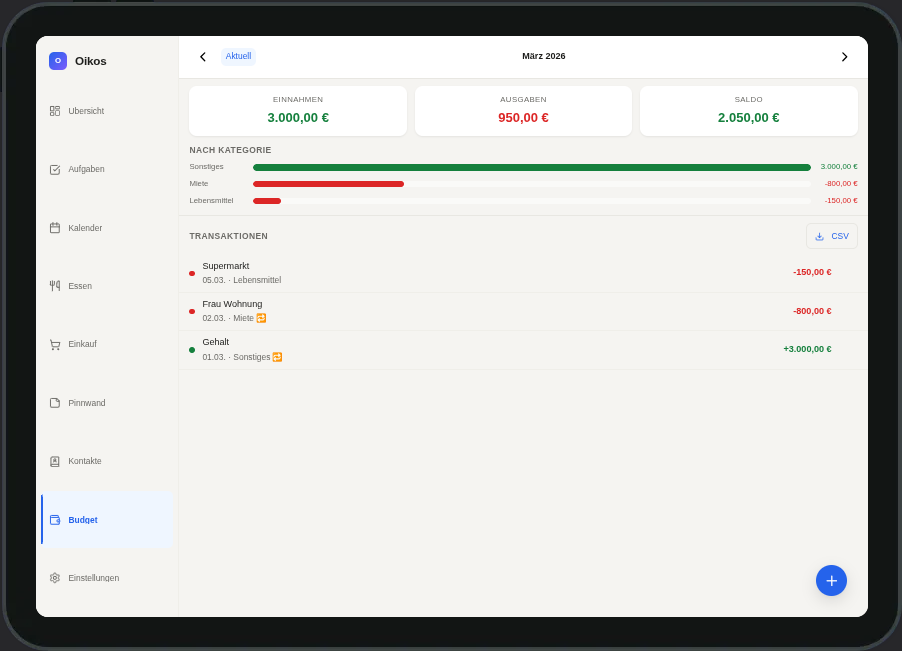Click the Ausgaben summary card

[x=523, y=111]
